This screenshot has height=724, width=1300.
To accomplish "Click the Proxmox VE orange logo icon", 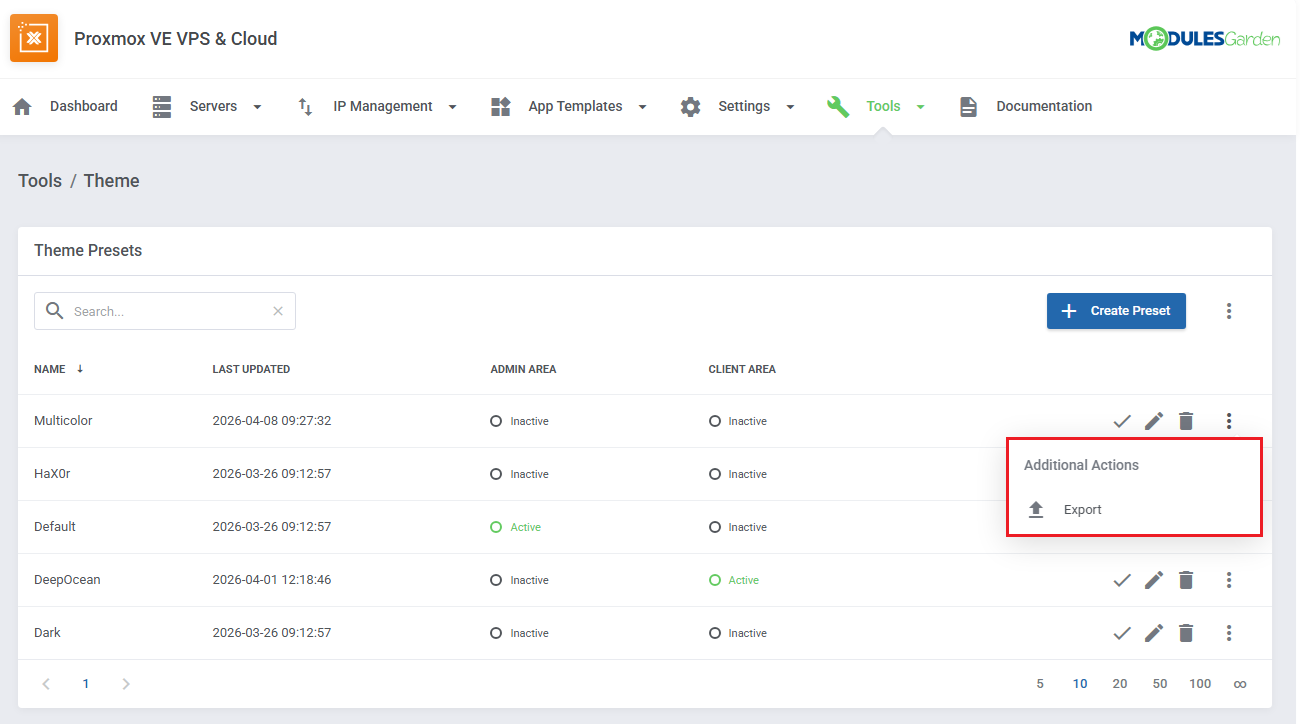I will pyautogui.click(x=34, y=39).
